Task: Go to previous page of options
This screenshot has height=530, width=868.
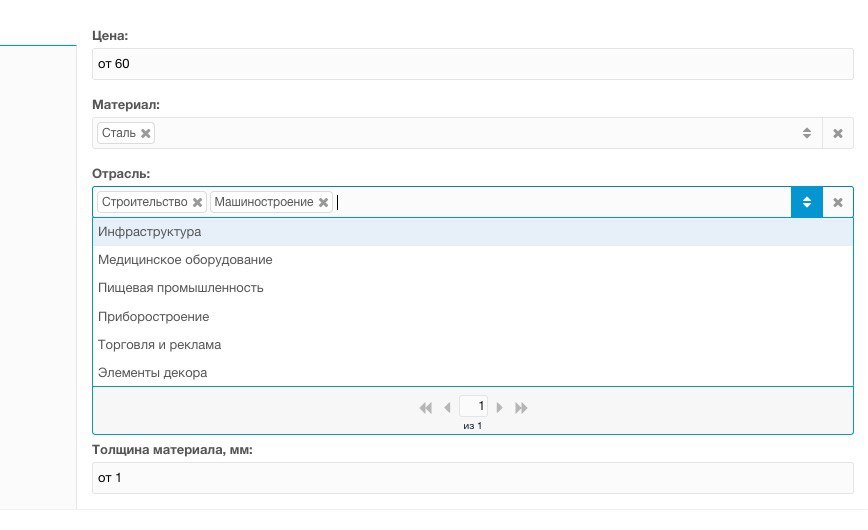Action: (447, 408)
